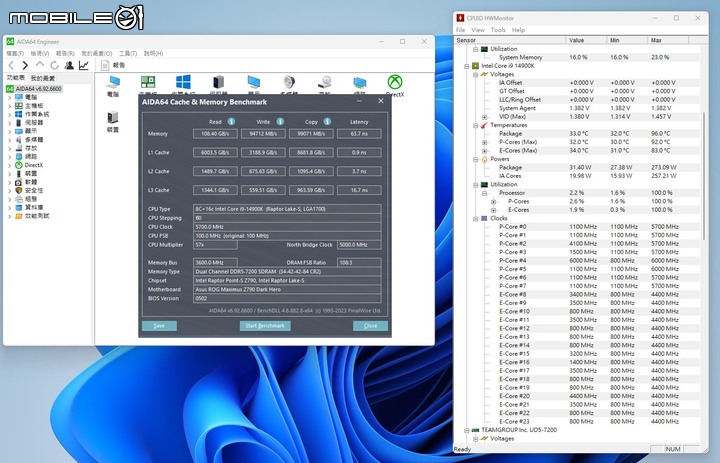720x463 pixels.
Task: Click the Close button in benchmark dialog
Action: (371, 326)
